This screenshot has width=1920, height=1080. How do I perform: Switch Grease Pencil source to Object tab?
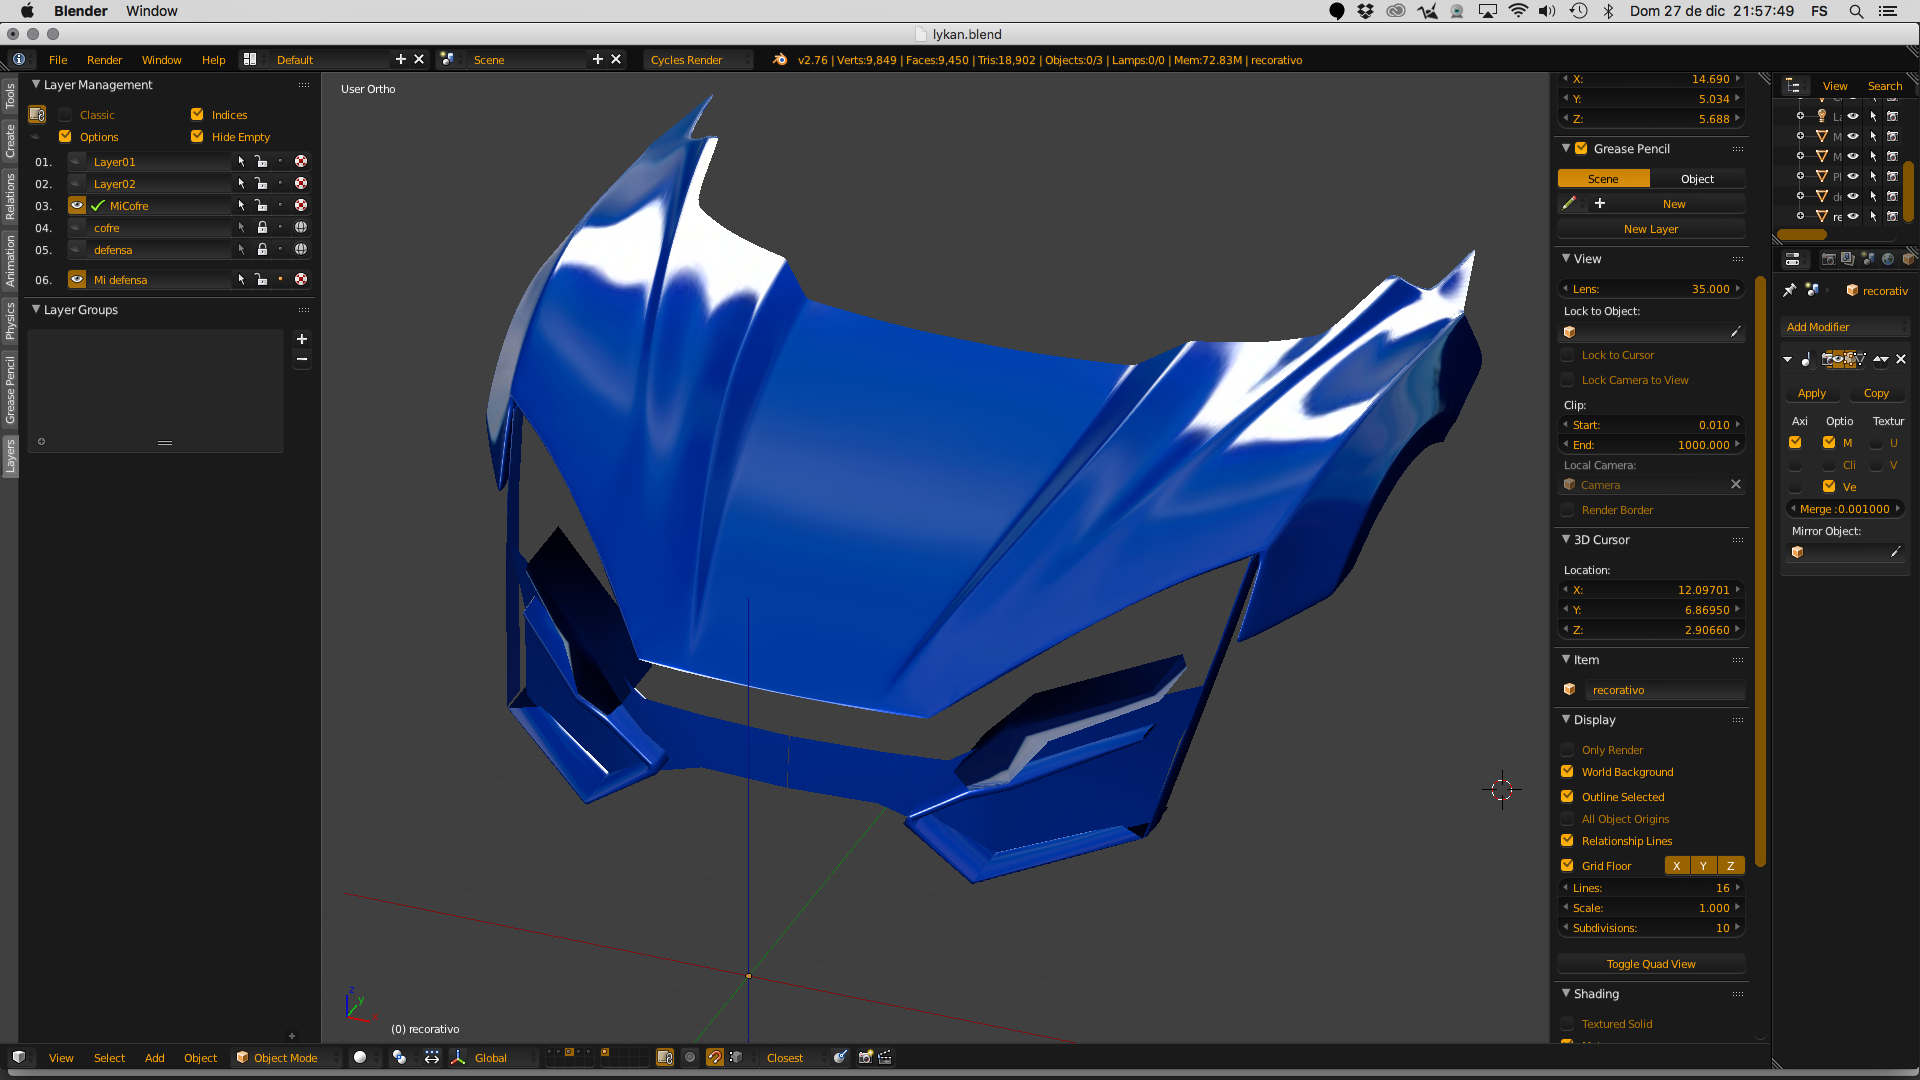click(1697, 179)
